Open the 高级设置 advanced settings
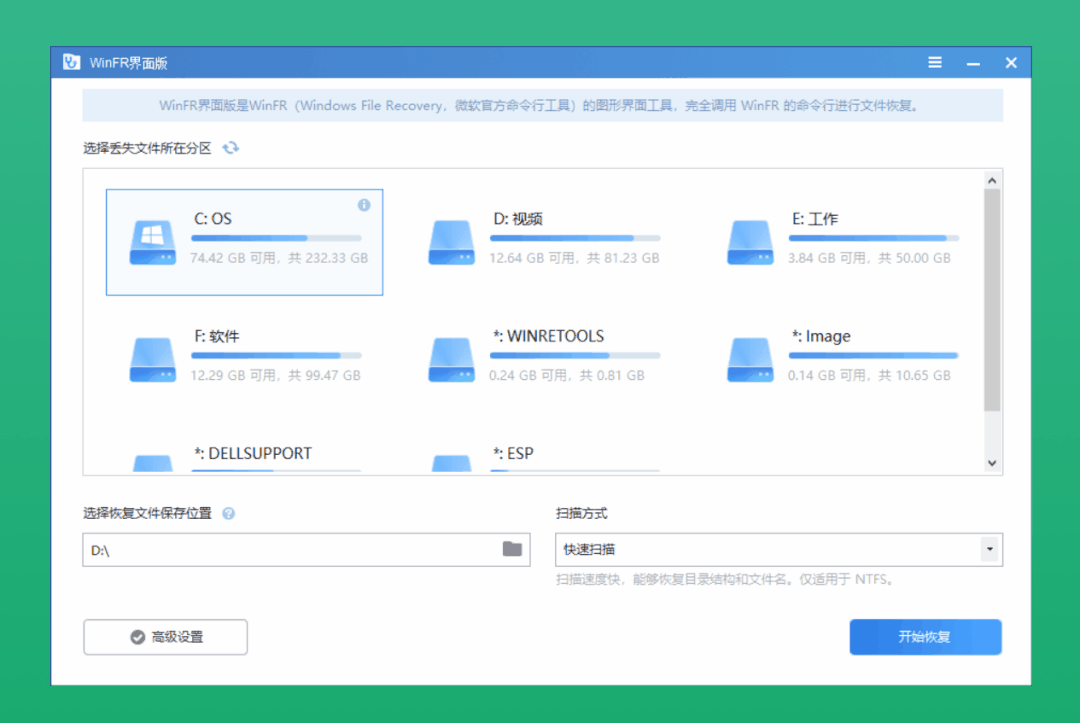 point(165,637)
